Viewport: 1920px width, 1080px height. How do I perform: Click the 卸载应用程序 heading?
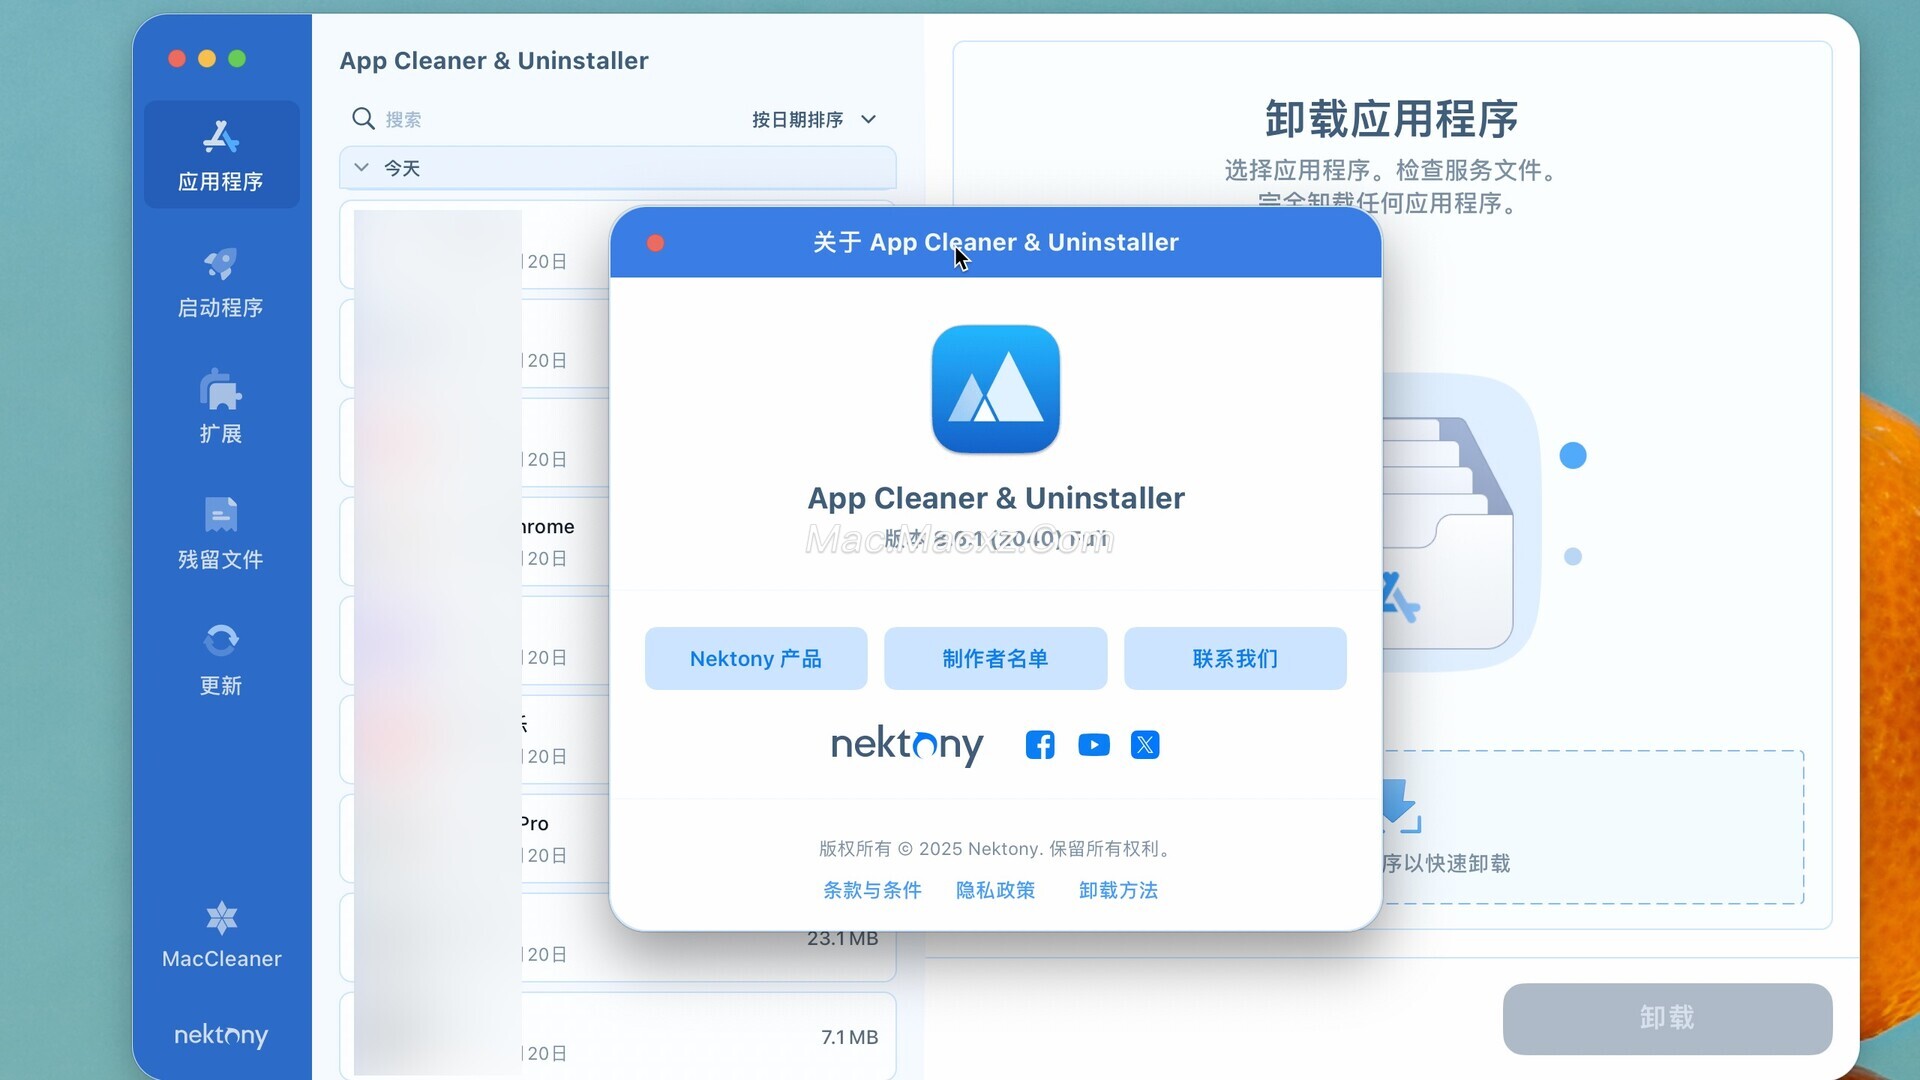(x=1391, y=119)
